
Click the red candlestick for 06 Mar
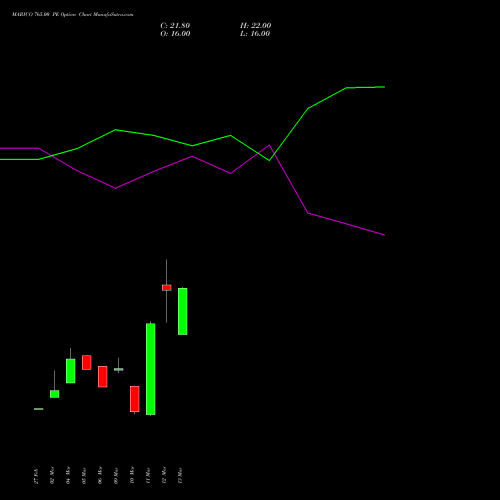(x=103, y=377)
